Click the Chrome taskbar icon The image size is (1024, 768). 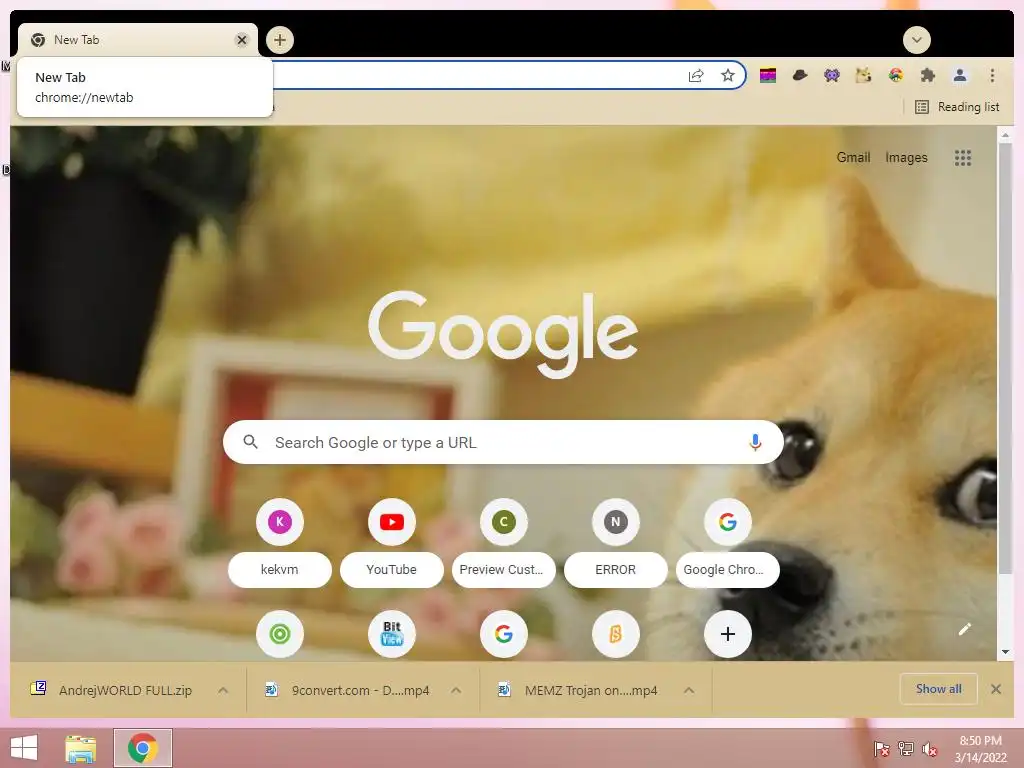coord(143,748)
